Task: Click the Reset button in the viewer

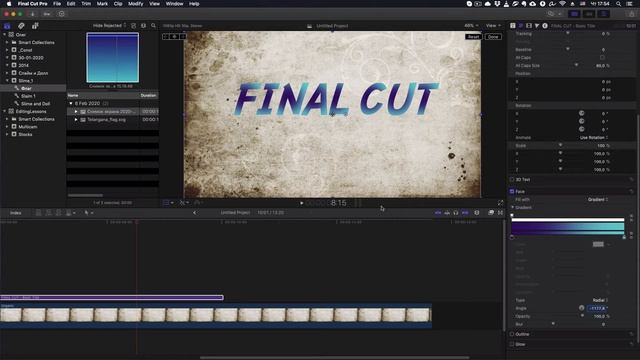Action: [473, 37]
